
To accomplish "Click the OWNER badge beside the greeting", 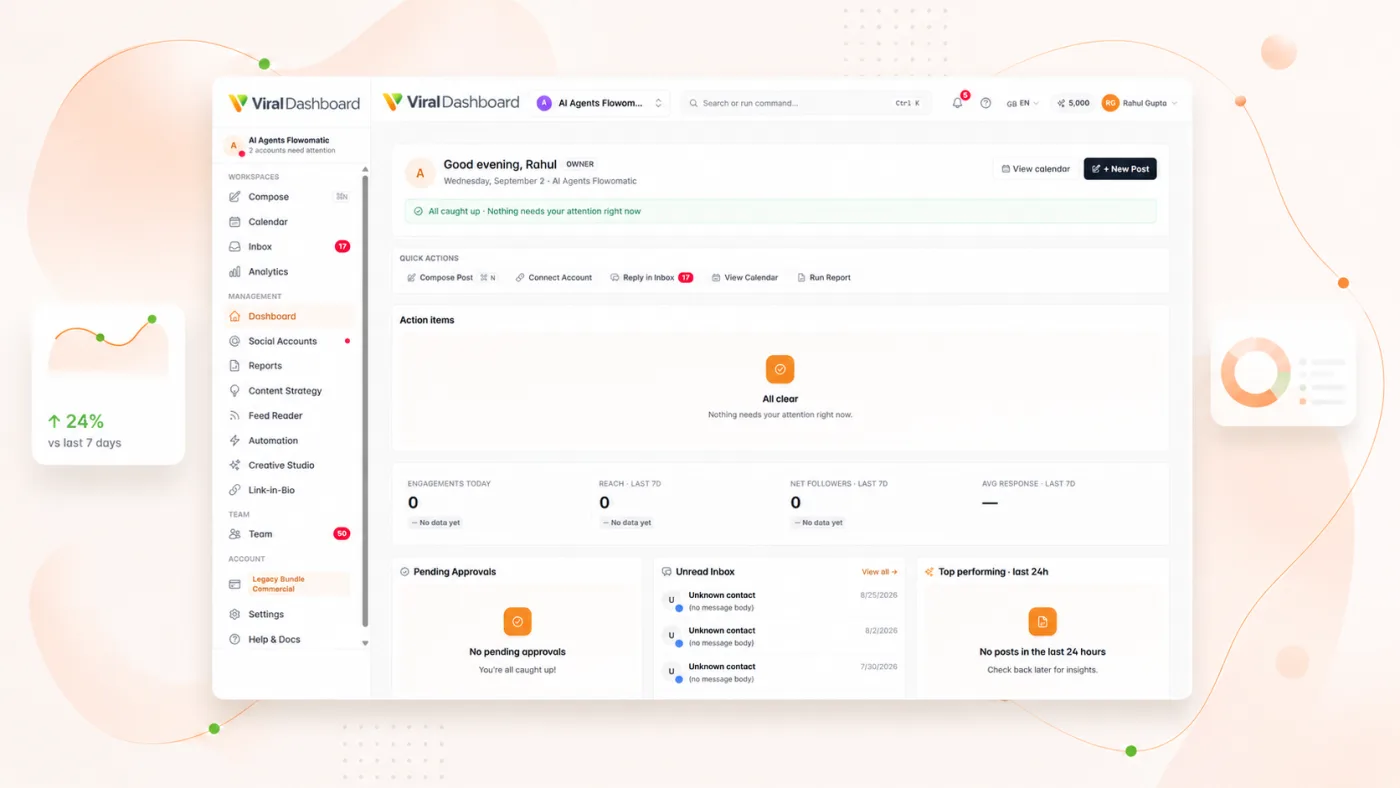I will [580, 164].
